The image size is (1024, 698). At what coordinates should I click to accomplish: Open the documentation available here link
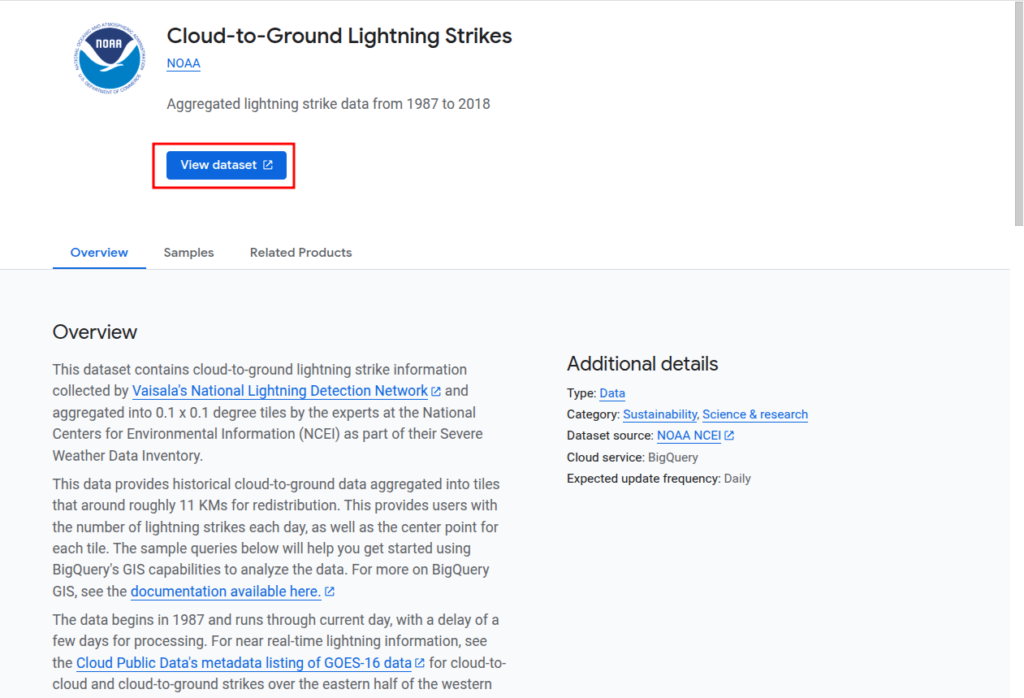tap(225, 592)
